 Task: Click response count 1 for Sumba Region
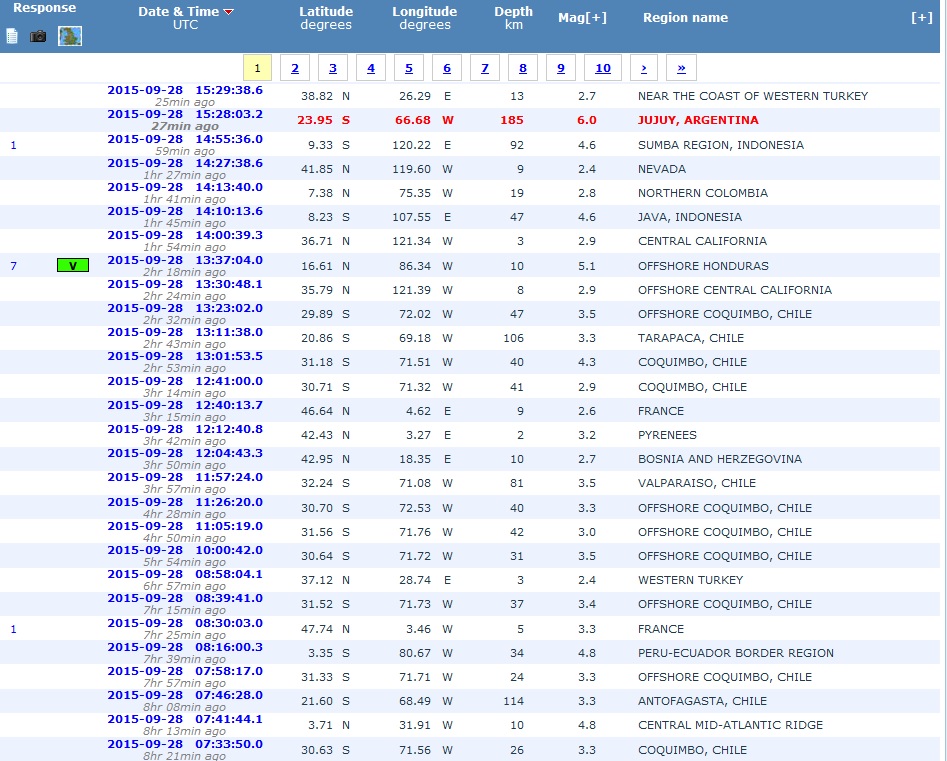tap(13, 145)
